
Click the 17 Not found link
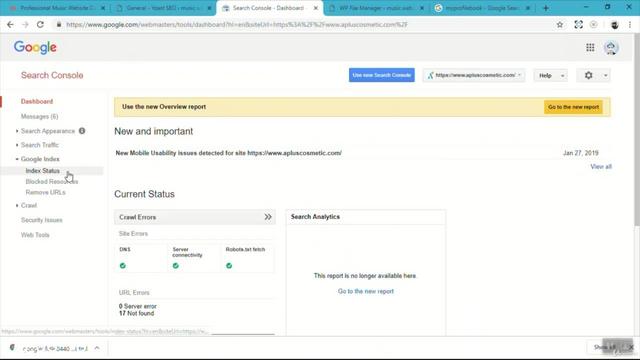click(136, 313)
